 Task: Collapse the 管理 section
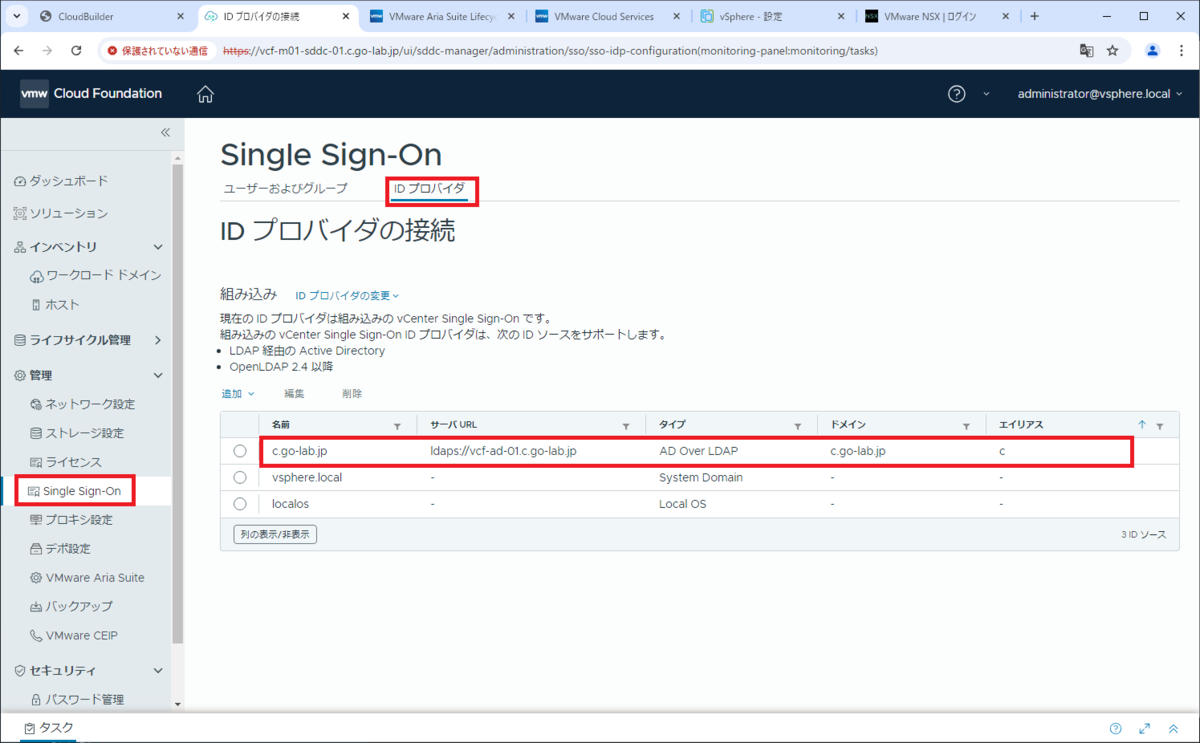tap(157, 375)
